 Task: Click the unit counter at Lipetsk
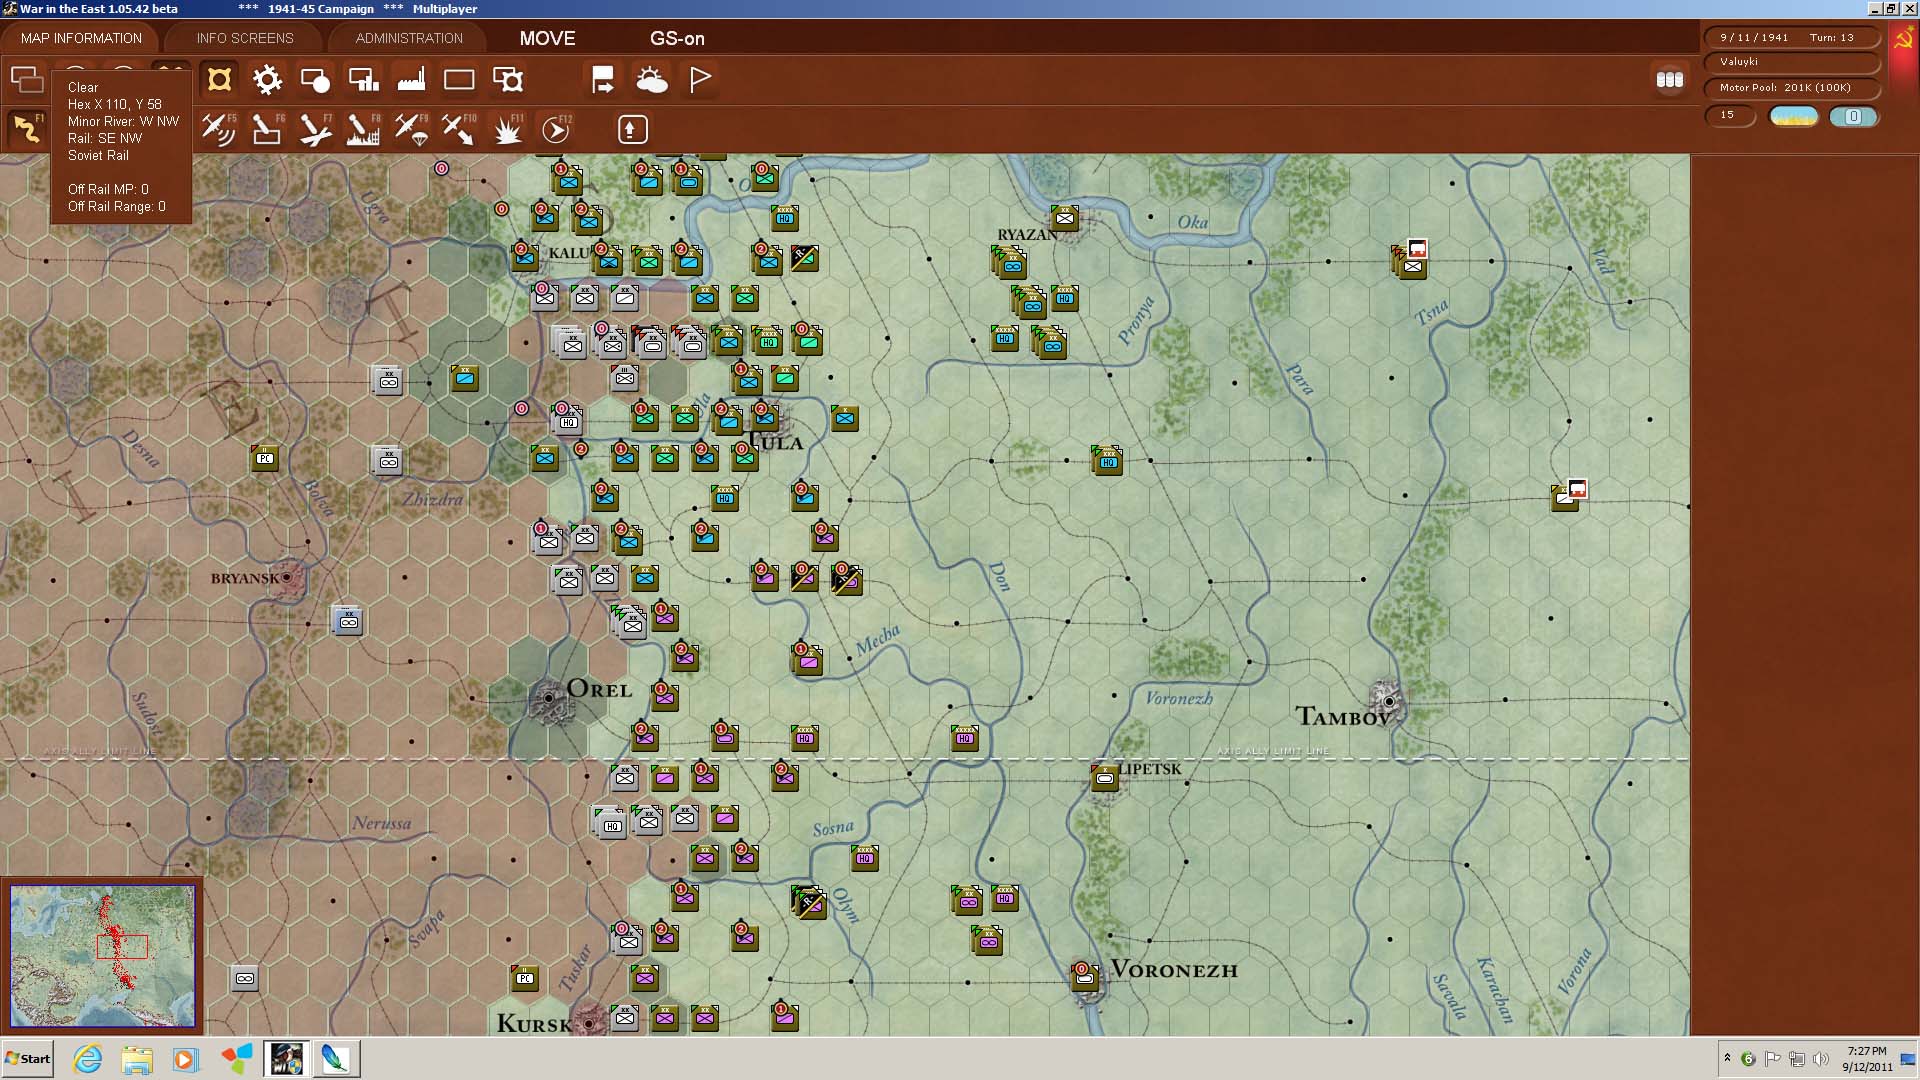1104,777
